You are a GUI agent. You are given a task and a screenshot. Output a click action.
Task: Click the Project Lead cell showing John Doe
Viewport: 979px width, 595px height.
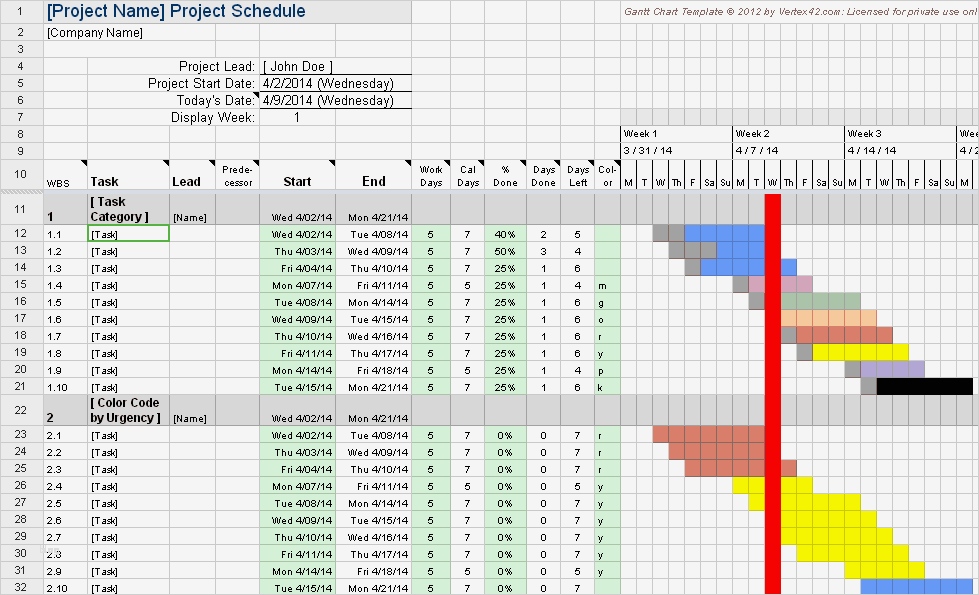point(297,66)
